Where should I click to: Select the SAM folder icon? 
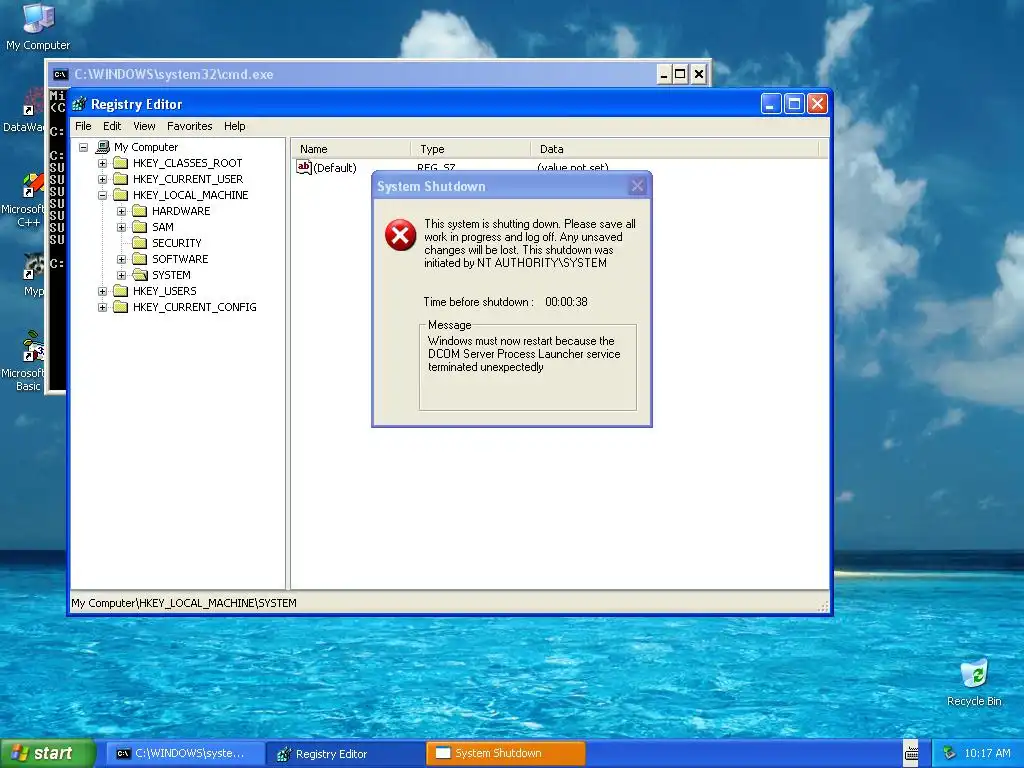pos(140,227)
